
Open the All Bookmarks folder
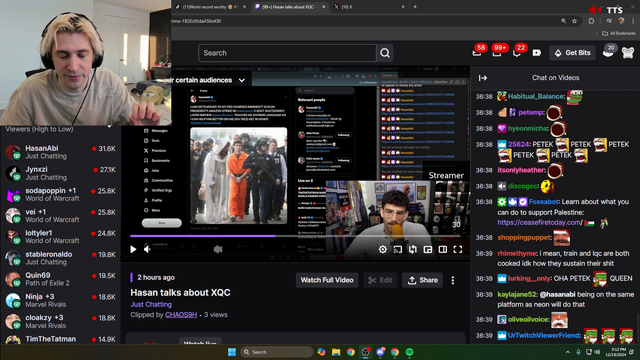click(x=619, y=33)
